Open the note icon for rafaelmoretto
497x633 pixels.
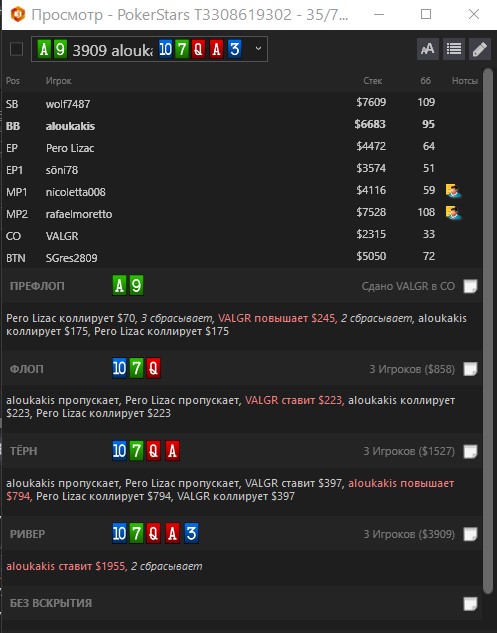pos(453,212)
